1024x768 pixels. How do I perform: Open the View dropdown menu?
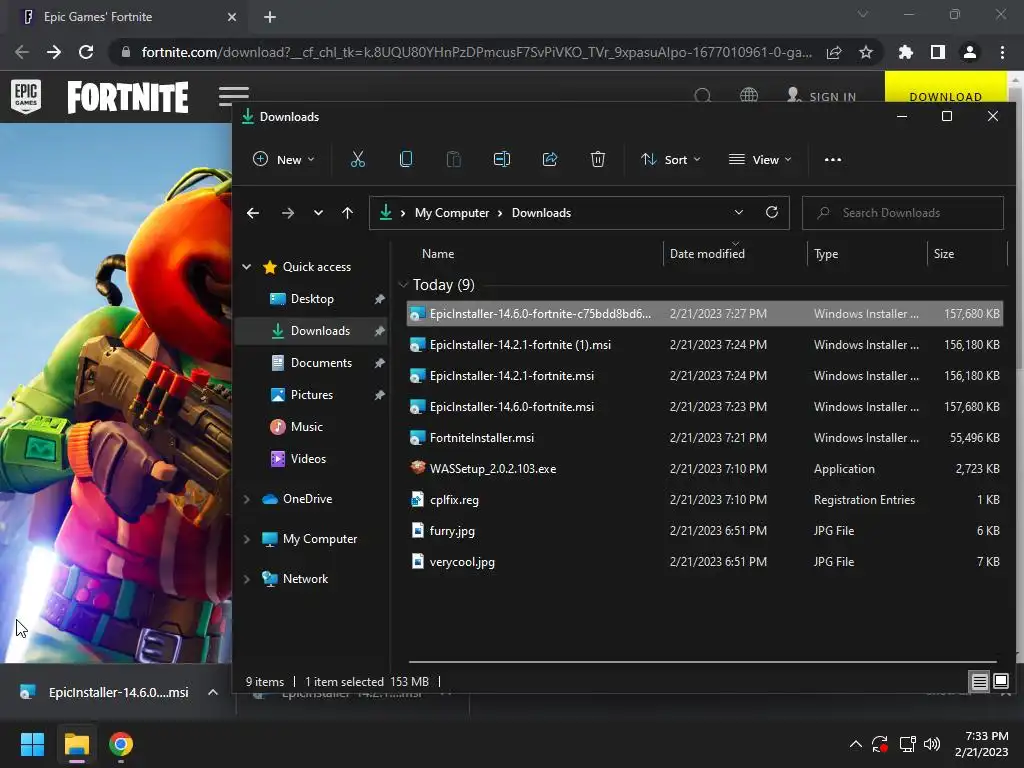point(760,159)
